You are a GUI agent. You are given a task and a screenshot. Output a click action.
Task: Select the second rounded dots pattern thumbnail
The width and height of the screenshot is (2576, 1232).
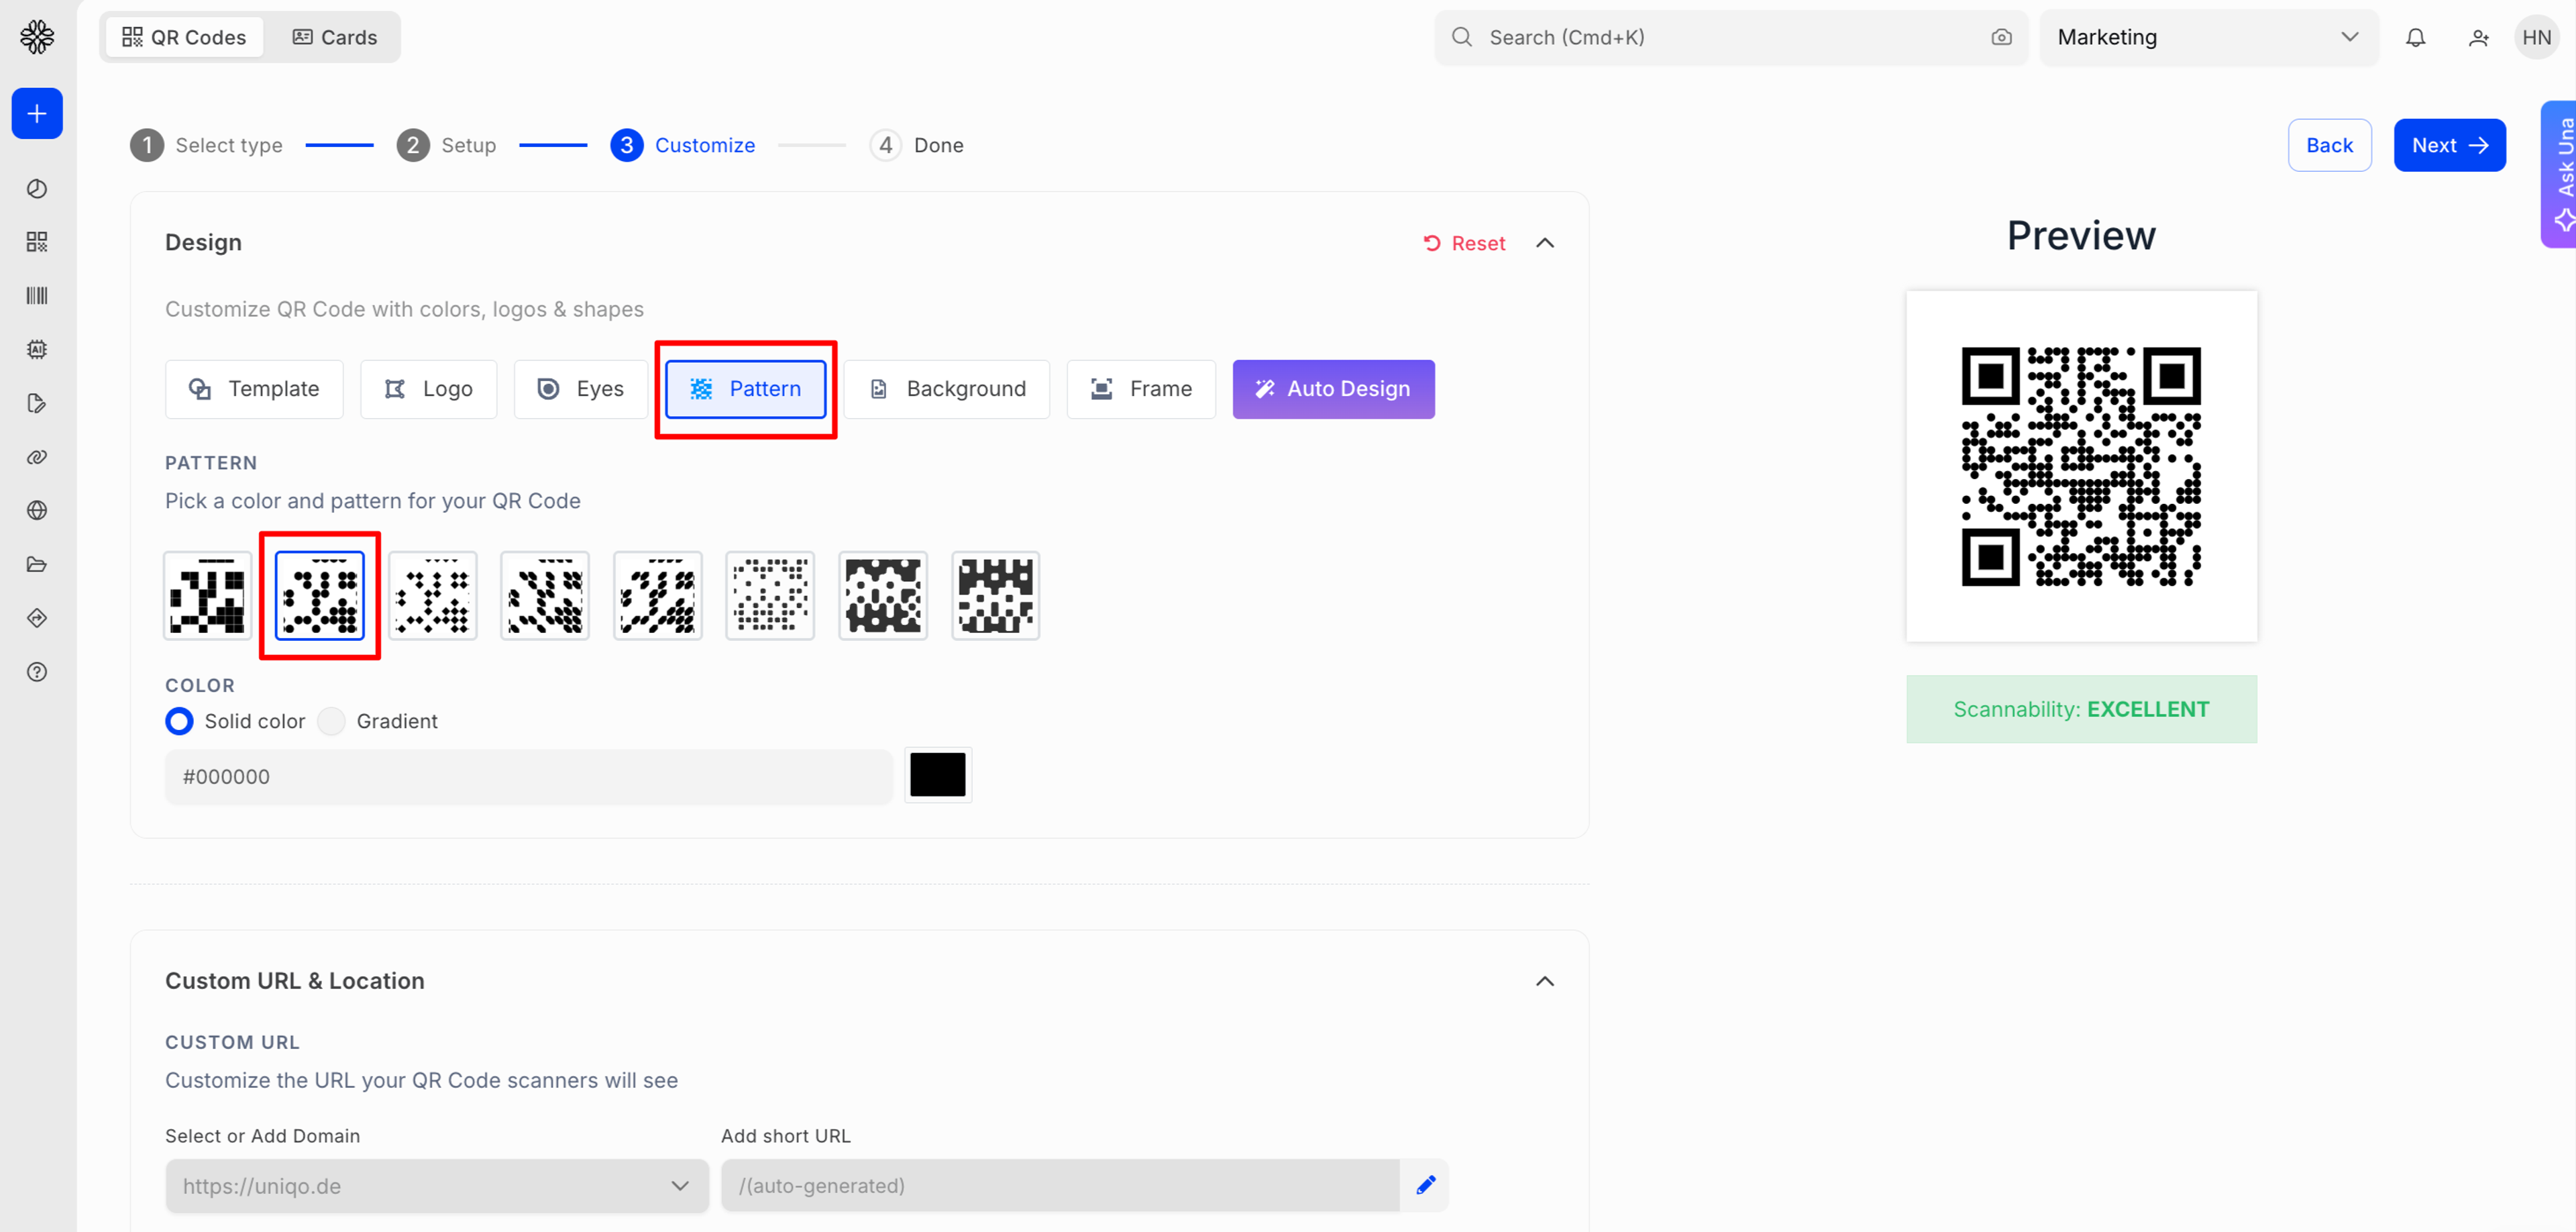320,596
